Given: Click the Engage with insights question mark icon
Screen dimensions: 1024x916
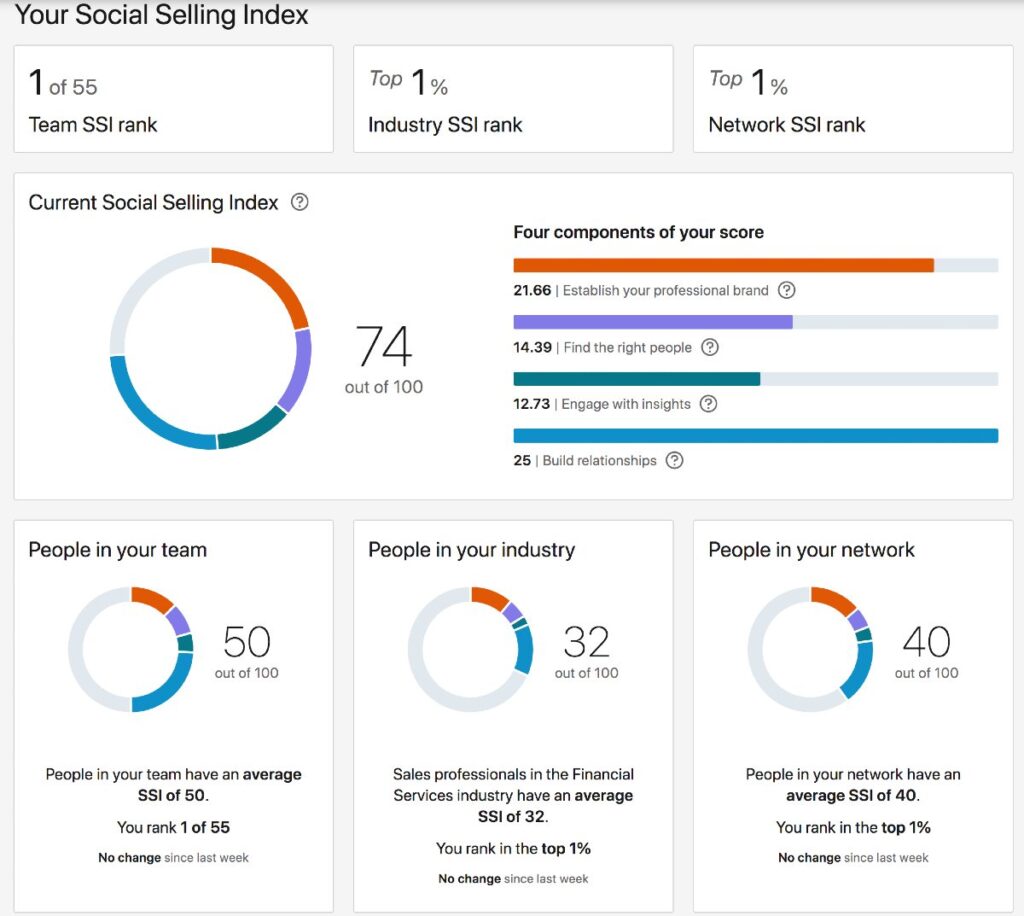Looking at the screenshot, I should [x=710, y=404].
